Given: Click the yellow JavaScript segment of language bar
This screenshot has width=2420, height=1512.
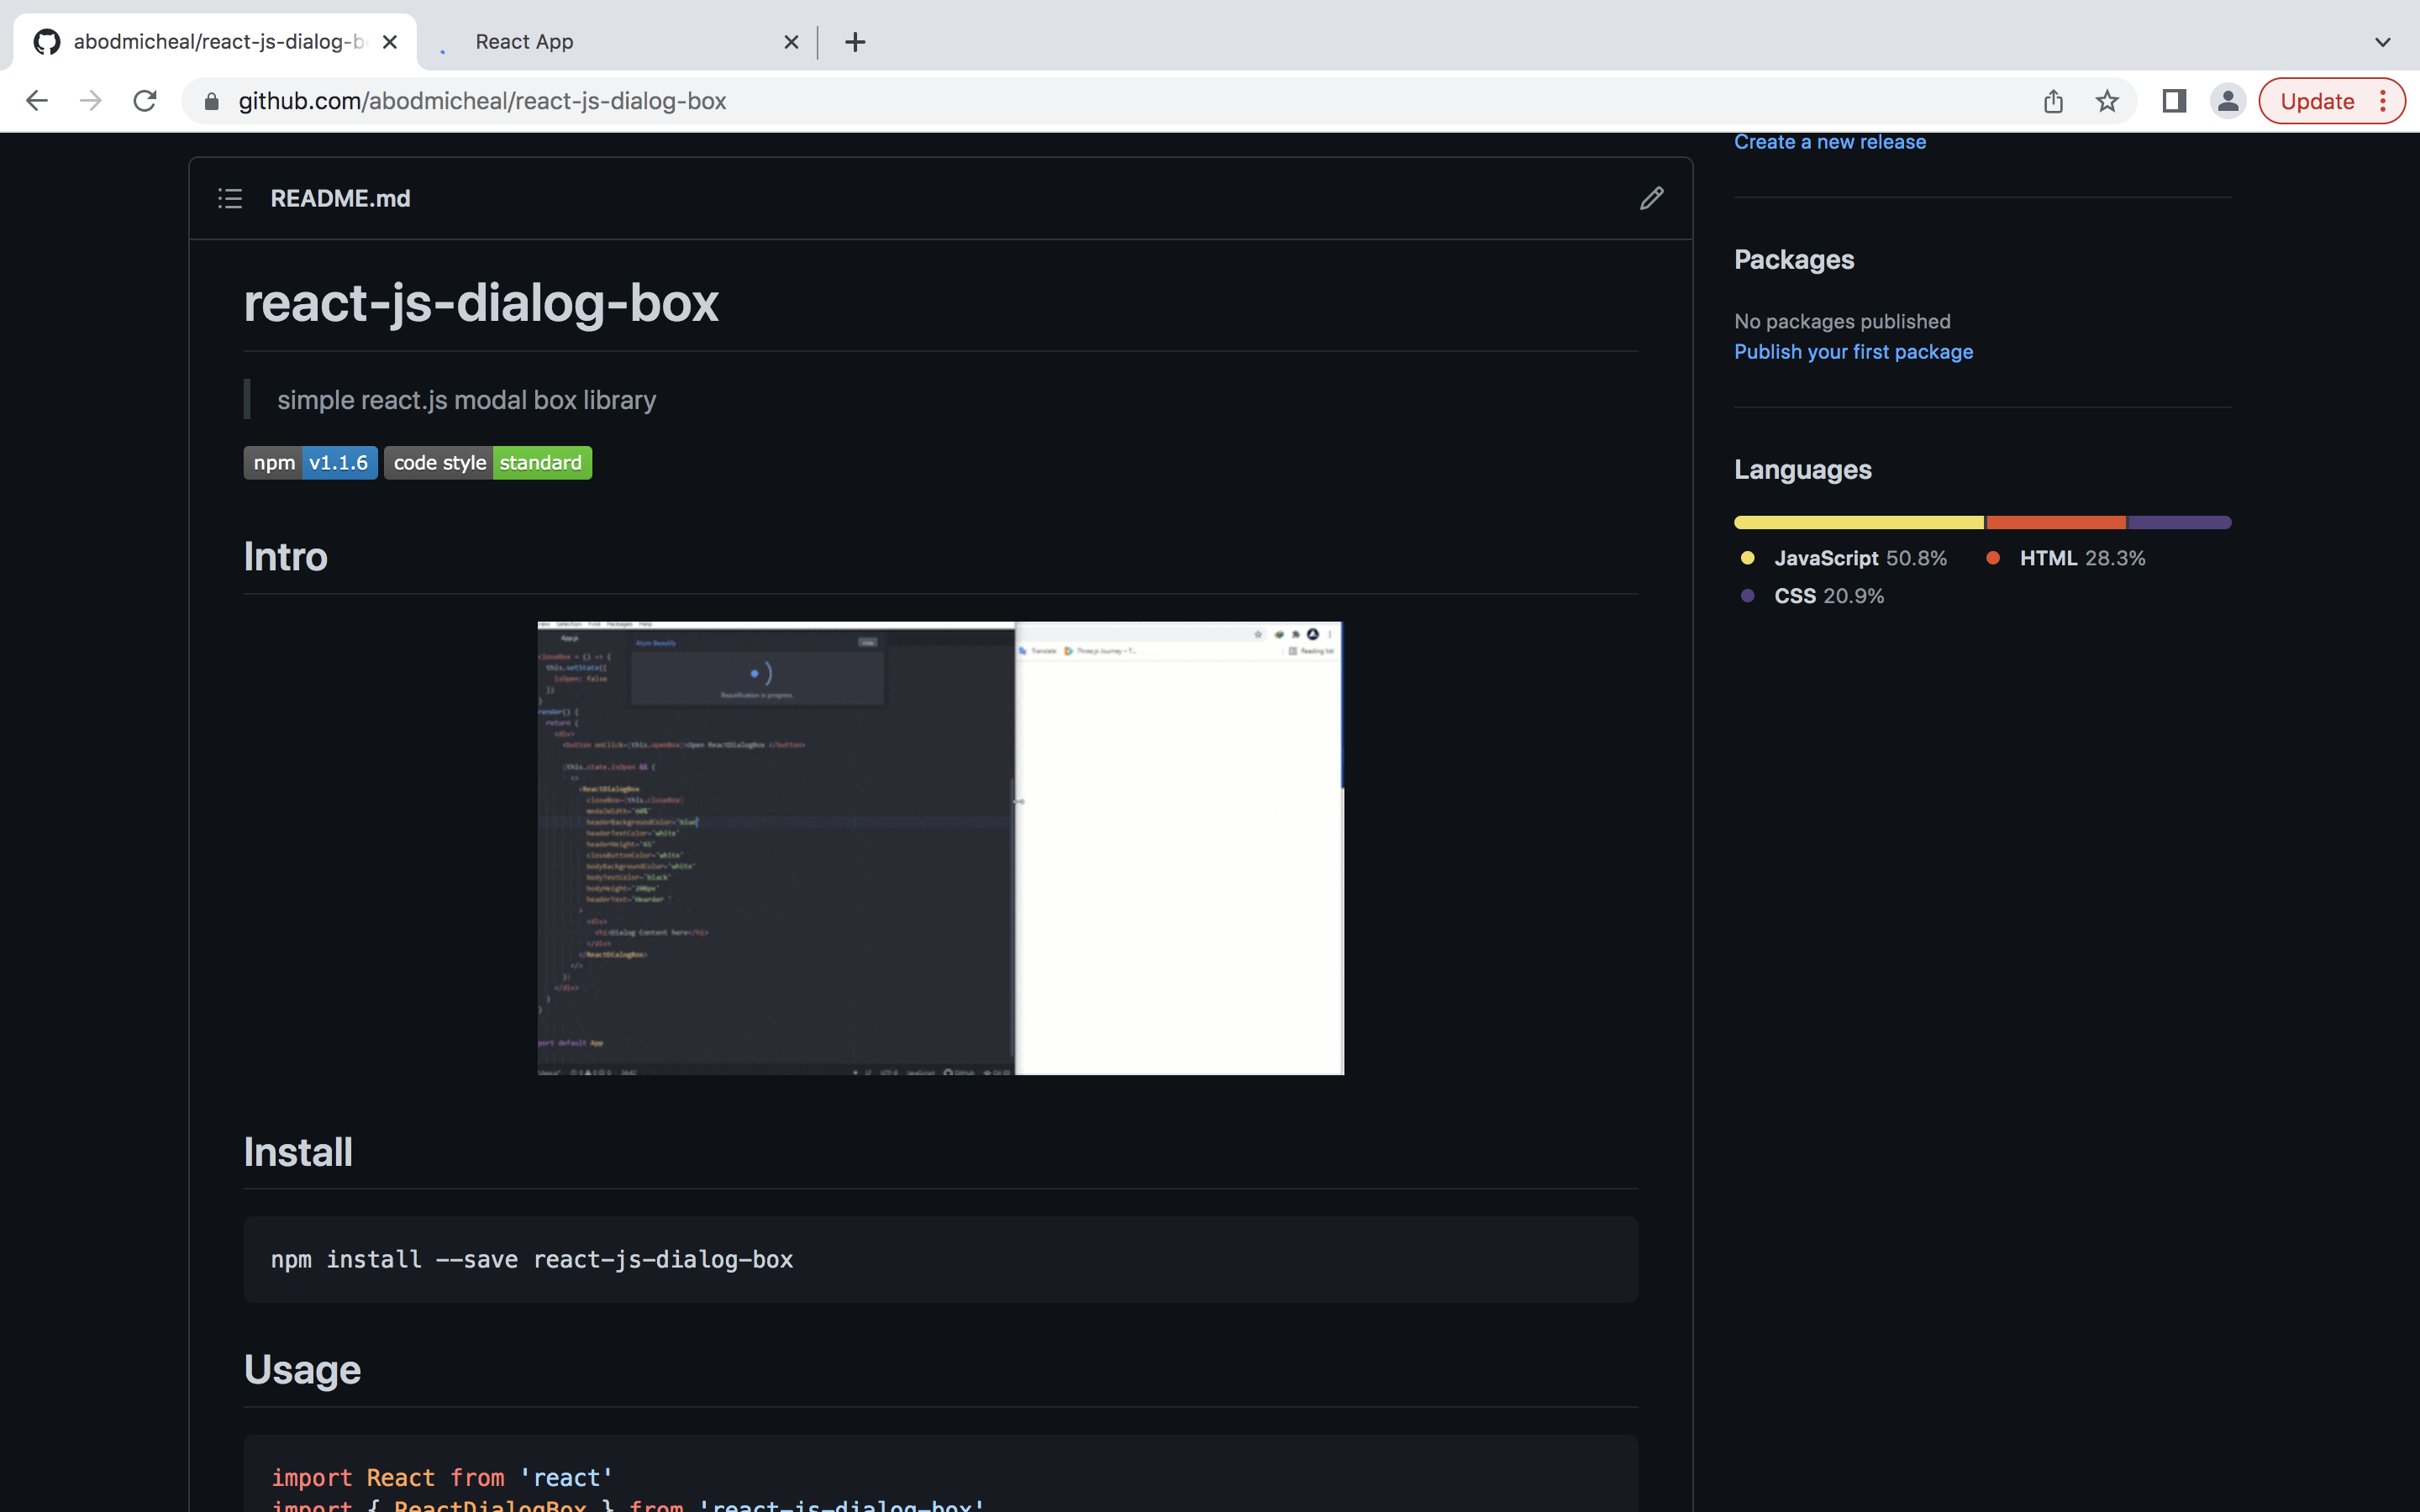Looking at the screenshot, I should tap(1859, 522).
